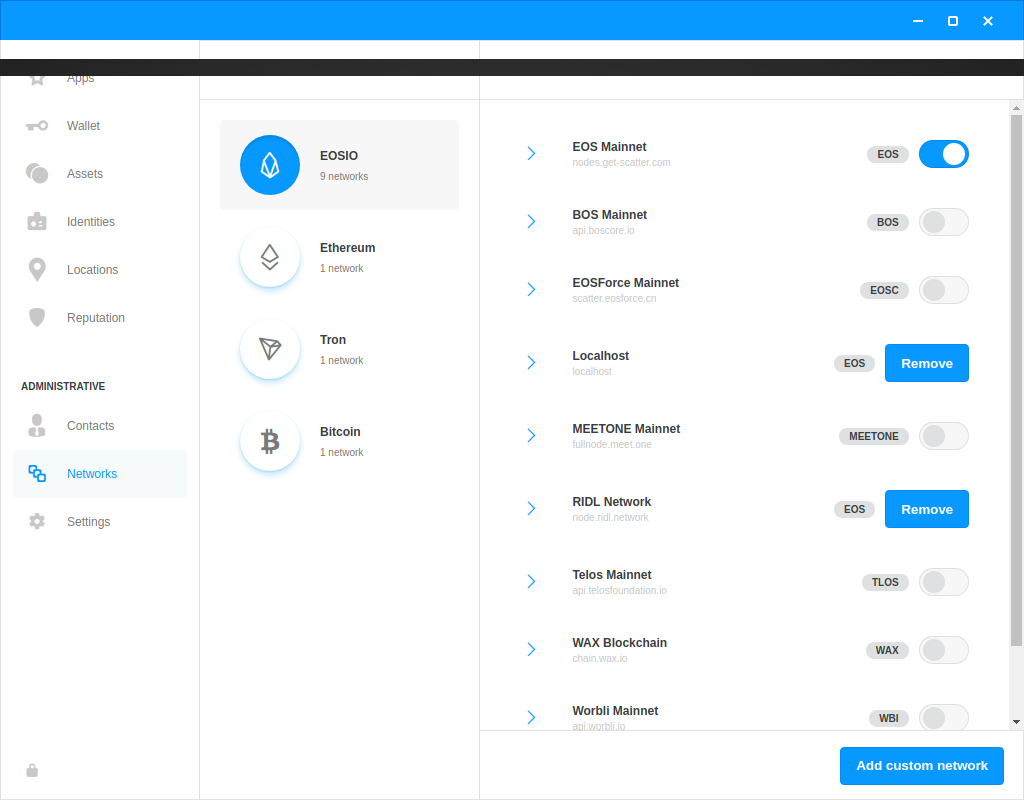Click the Settings gear icon
This screenshot has height=800, width=1024.
point(37,521)
